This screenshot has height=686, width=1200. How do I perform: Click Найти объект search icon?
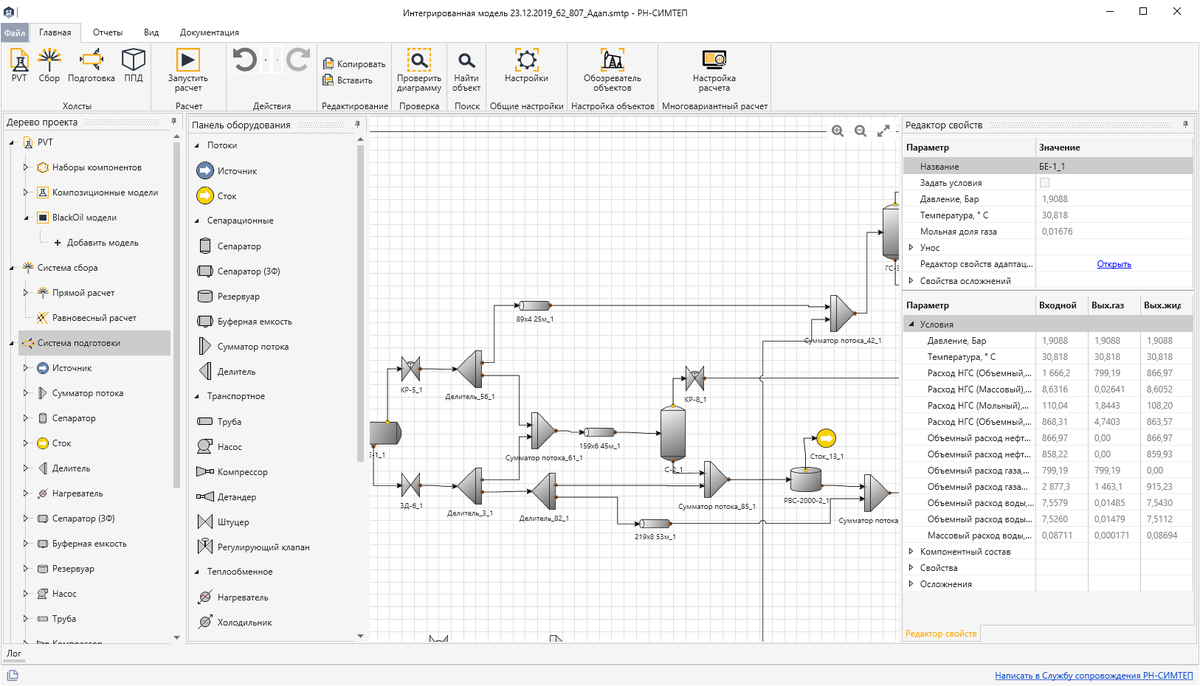466,60
